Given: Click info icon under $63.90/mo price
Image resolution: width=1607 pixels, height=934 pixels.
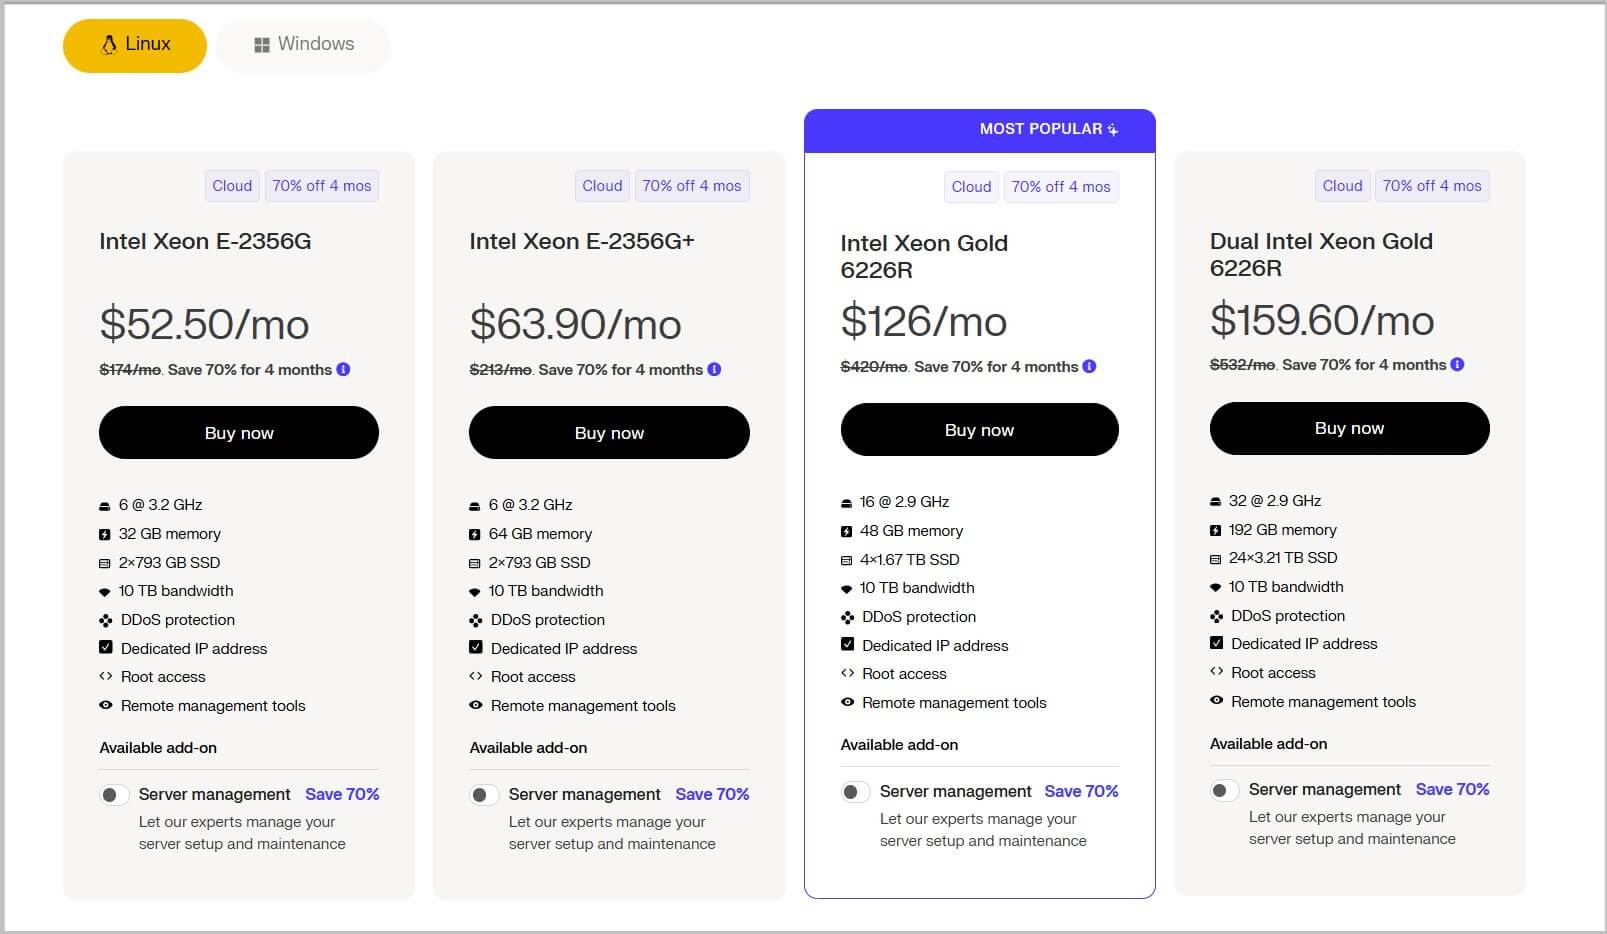Looking at the screenshot, I should point(714,369).
